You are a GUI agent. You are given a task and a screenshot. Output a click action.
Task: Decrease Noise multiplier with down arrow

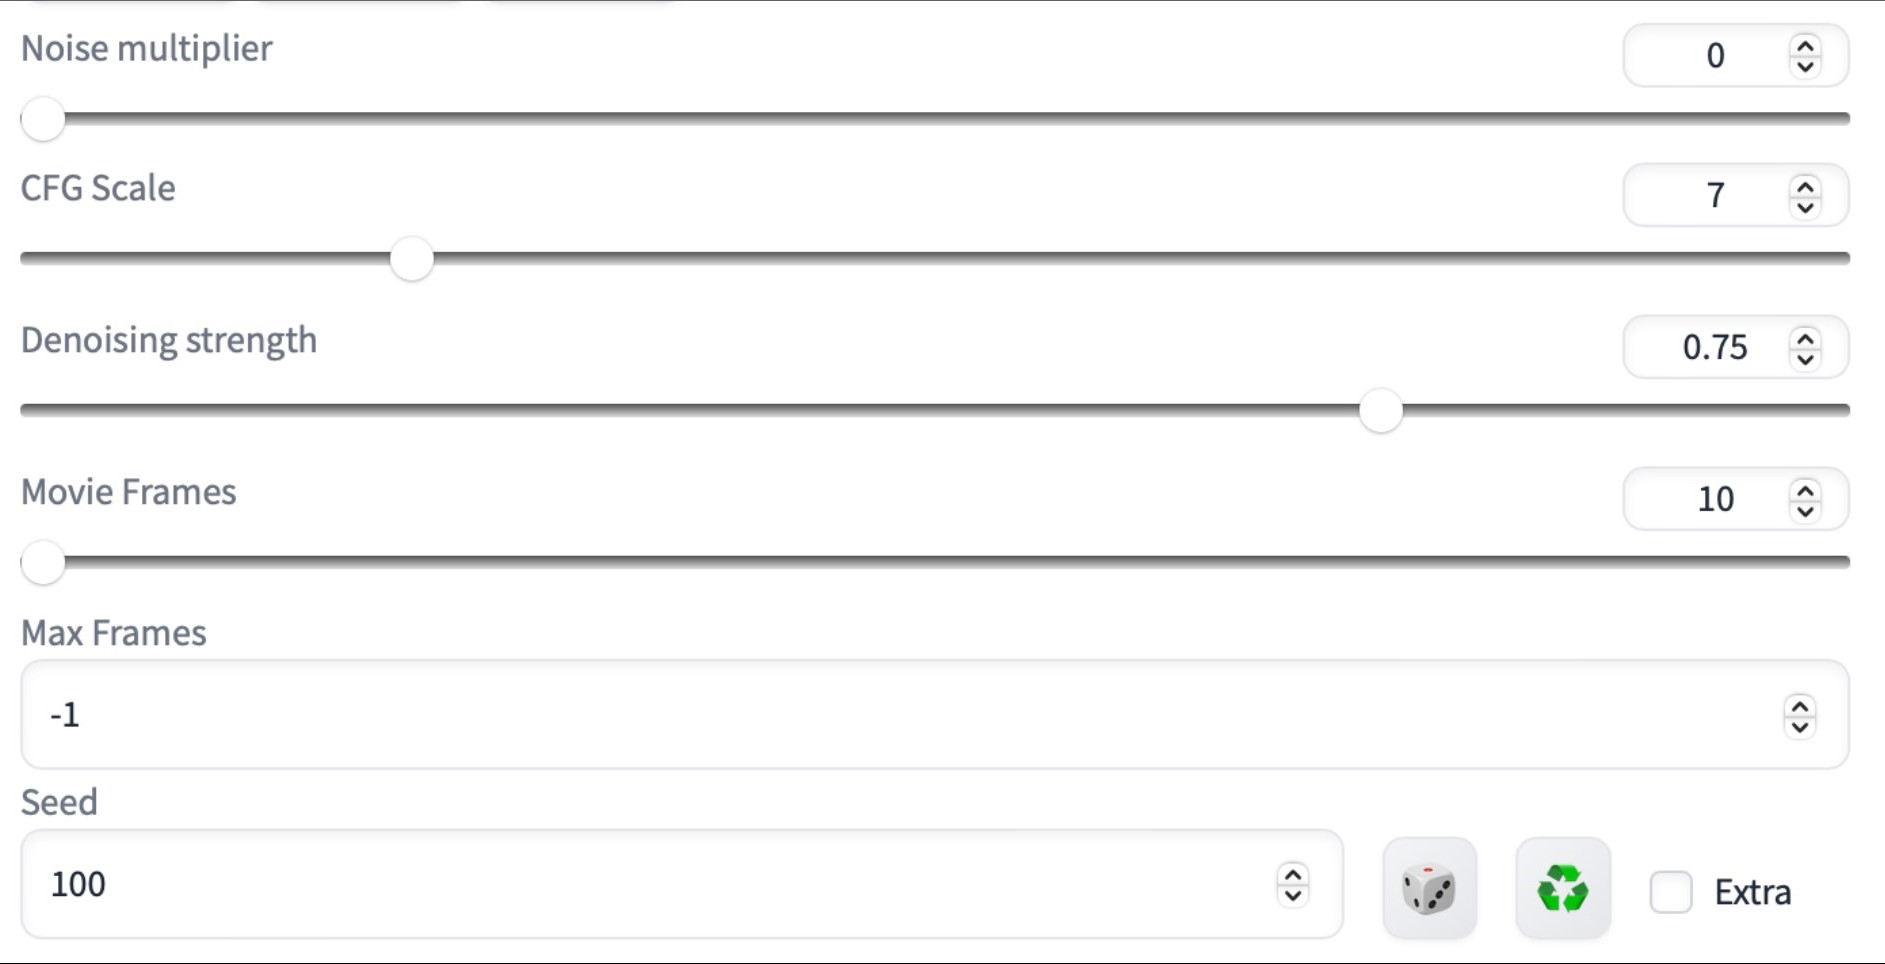point(1805,66)
